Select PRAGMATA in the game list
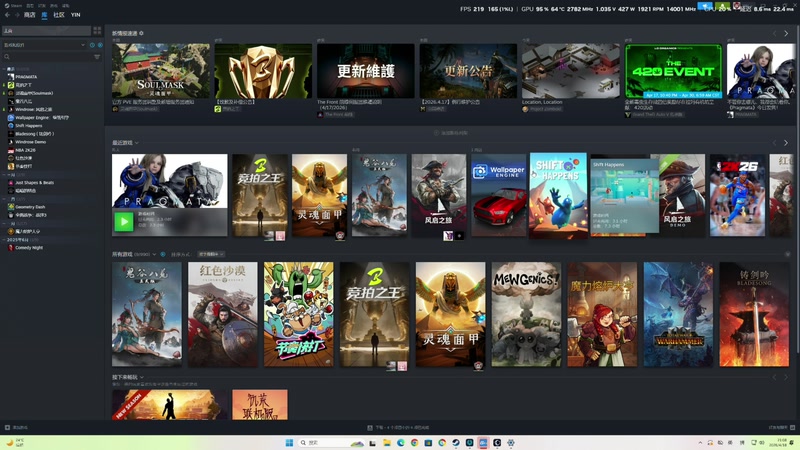Screen dimensions: 800x450 (x=26, y=77)
